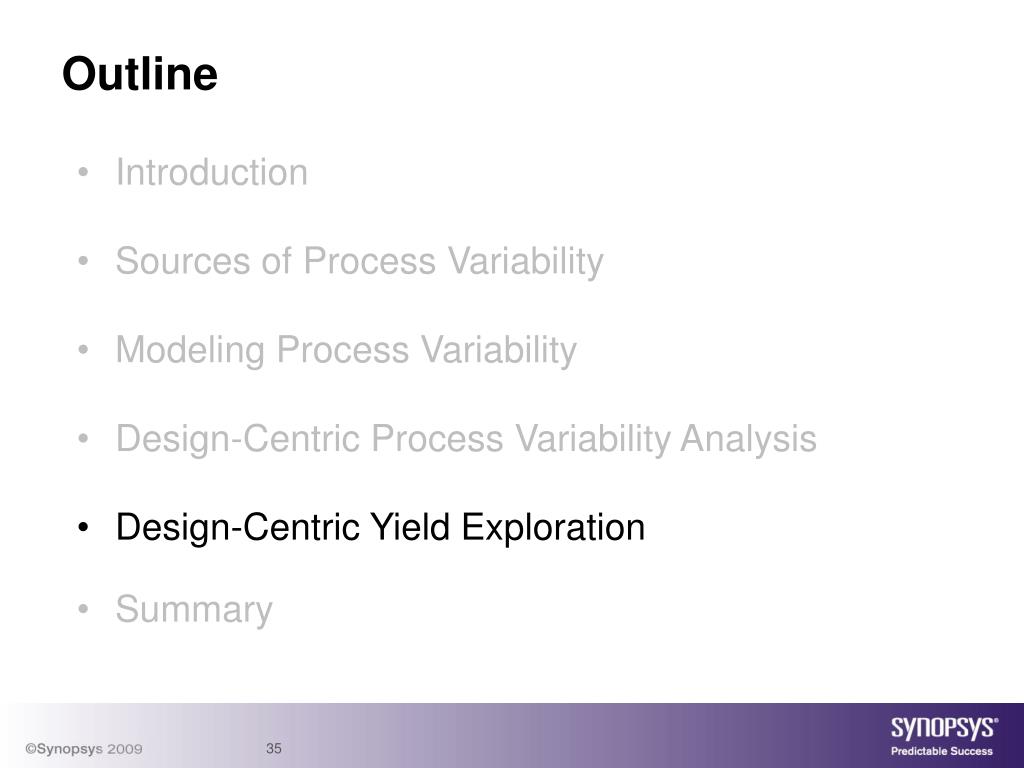Choose the Modeling Process Variability entry
Viewport: 1024px width, 768px height.
(x=346, y=350)
